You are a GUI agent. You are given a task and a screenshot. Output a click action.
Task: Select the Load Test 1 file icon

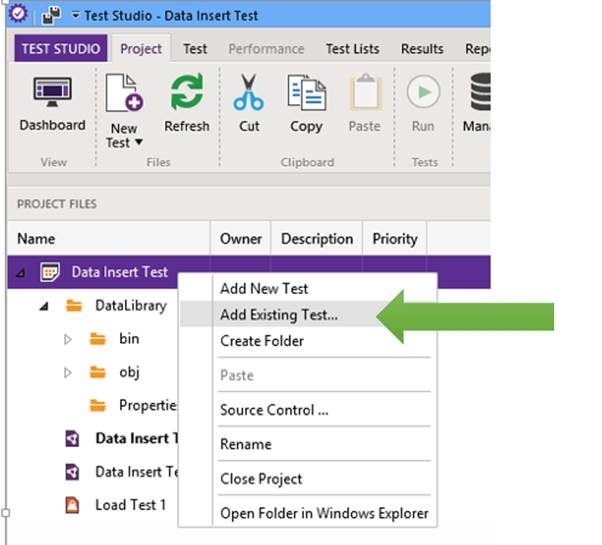(72, 505)
